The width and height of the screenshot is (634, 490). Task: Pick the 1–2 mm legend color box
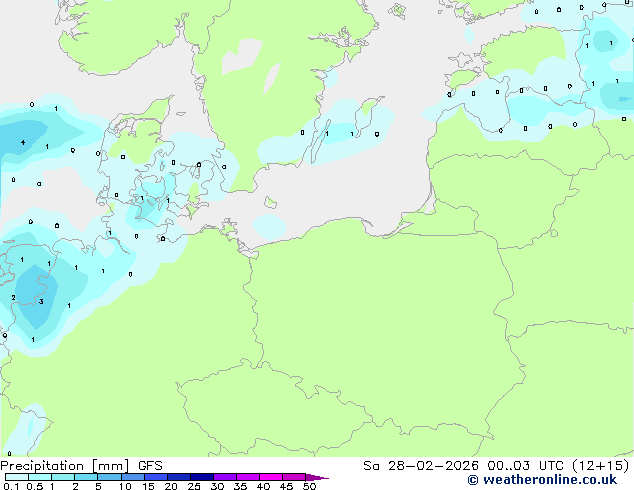pos(63,477)
